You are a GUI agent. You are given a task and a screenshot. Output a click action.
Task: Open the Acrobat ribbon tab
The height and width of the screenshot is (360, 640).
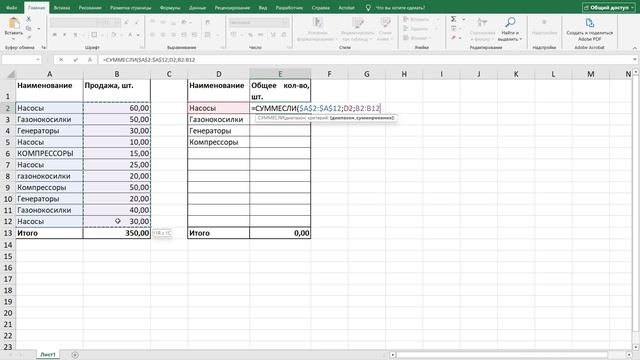coord(347,8)
